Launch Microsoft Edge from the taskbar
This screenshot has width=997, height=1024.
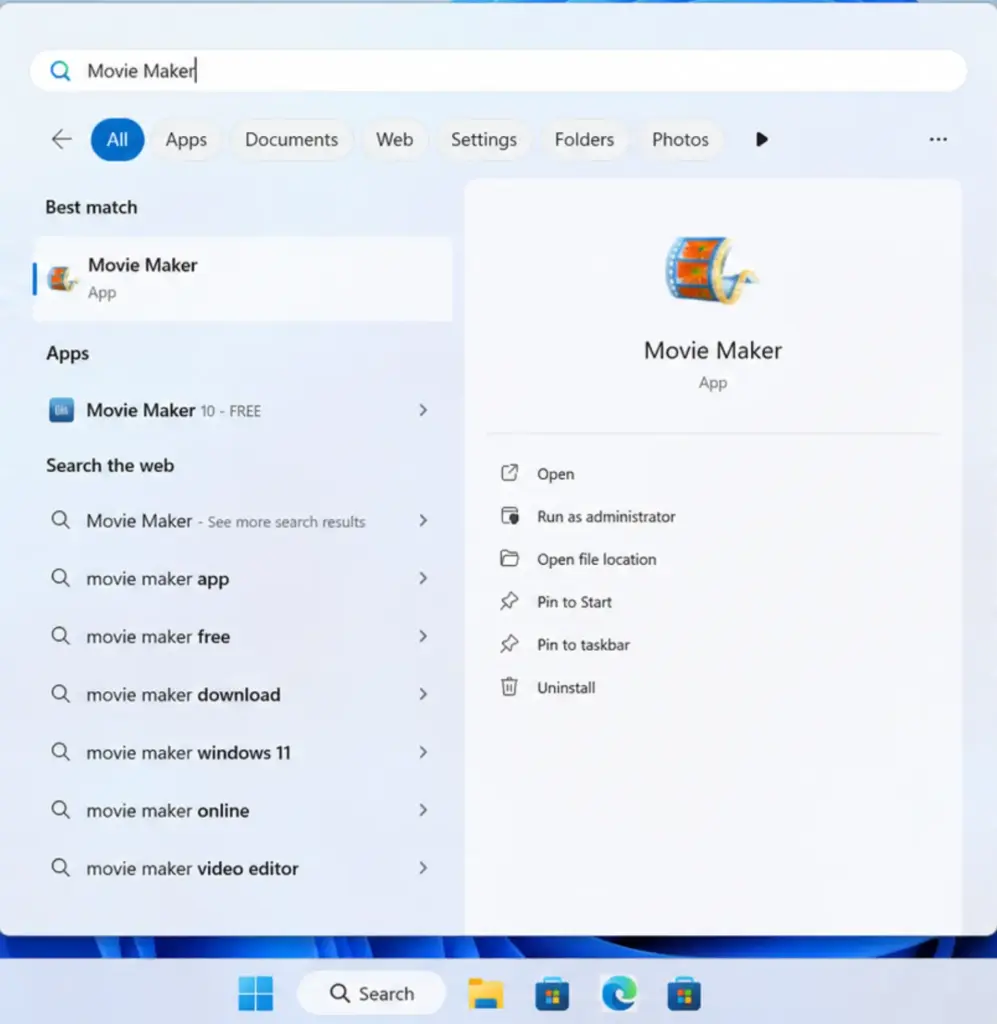619,993
